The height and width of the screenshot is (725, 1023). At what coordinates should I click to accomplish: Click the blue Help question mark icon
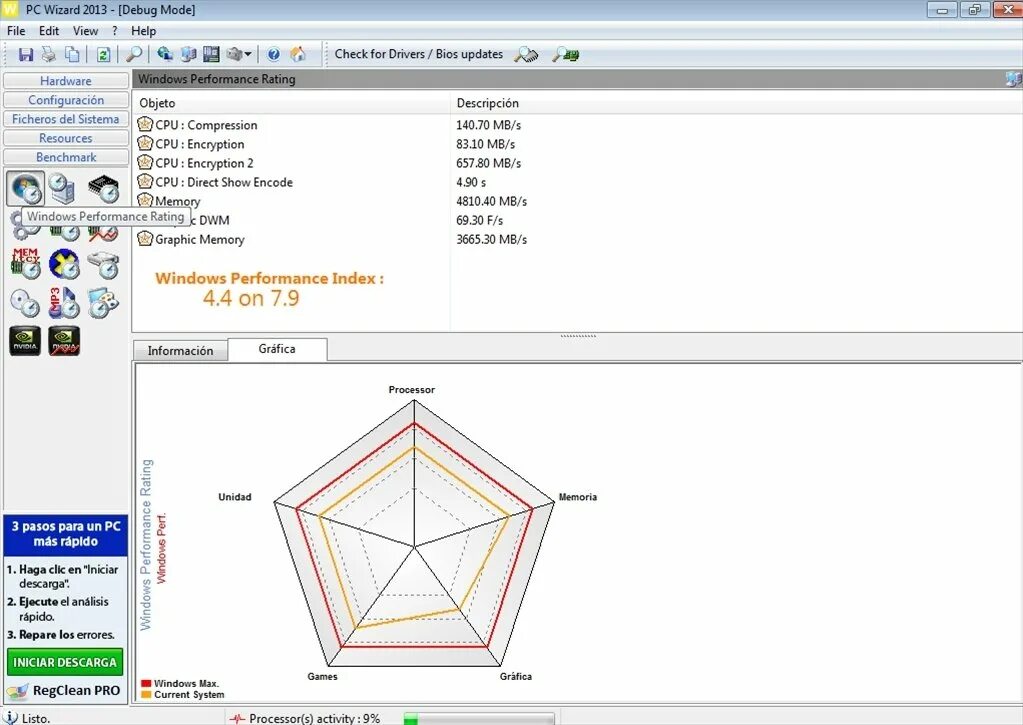pos(273,54)
